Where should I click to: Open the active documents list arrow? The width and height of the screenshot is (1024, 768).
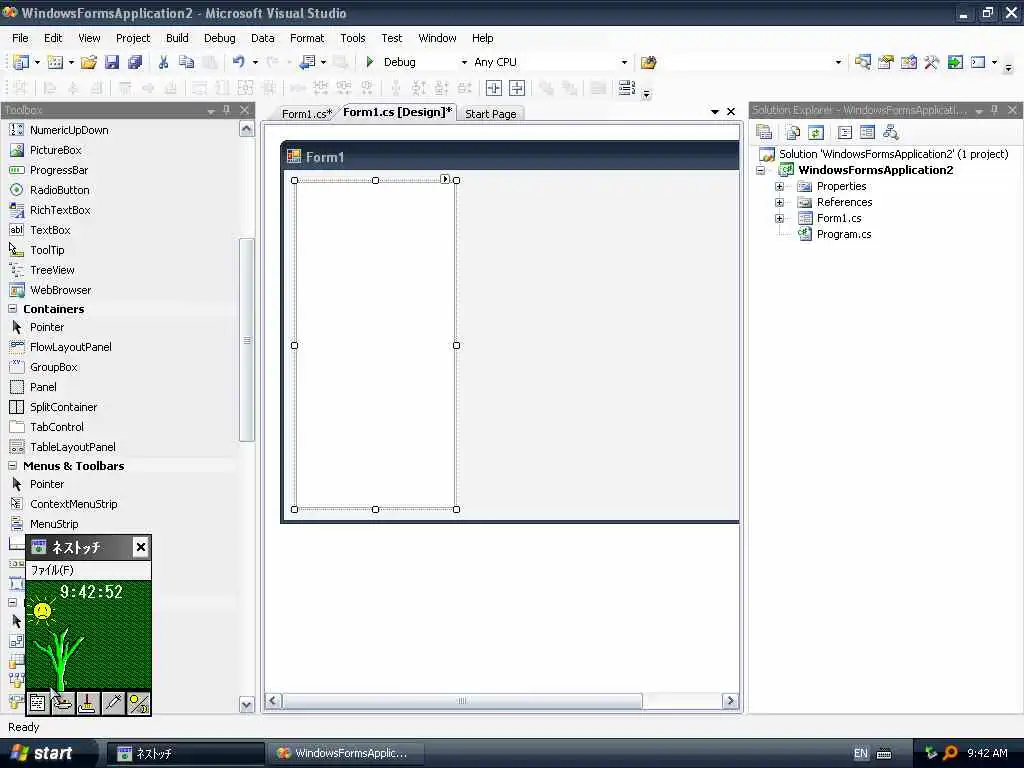point(714,112)
